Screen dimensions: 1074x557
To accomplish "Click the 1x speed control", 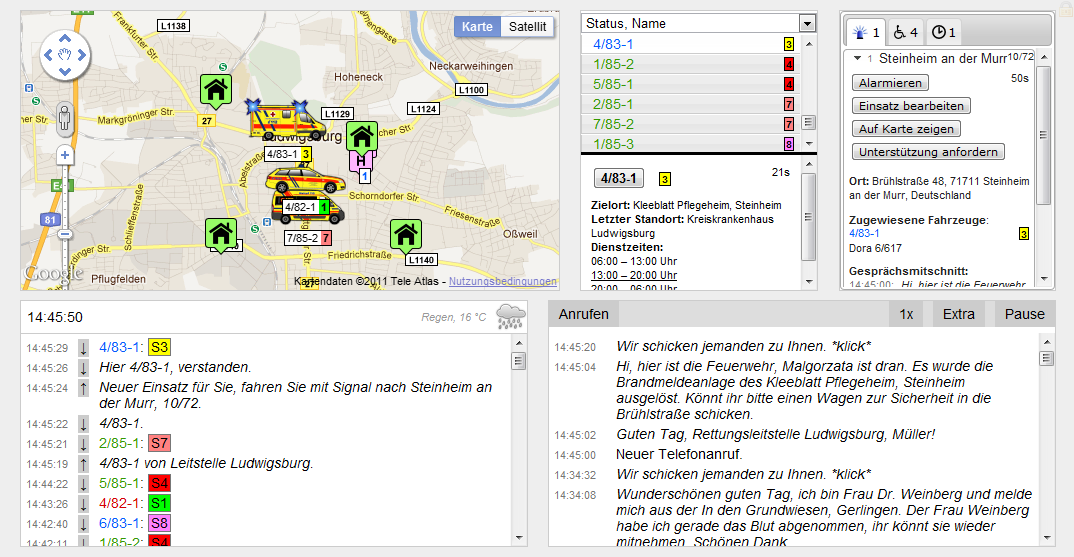I will [x=906, y=314].
